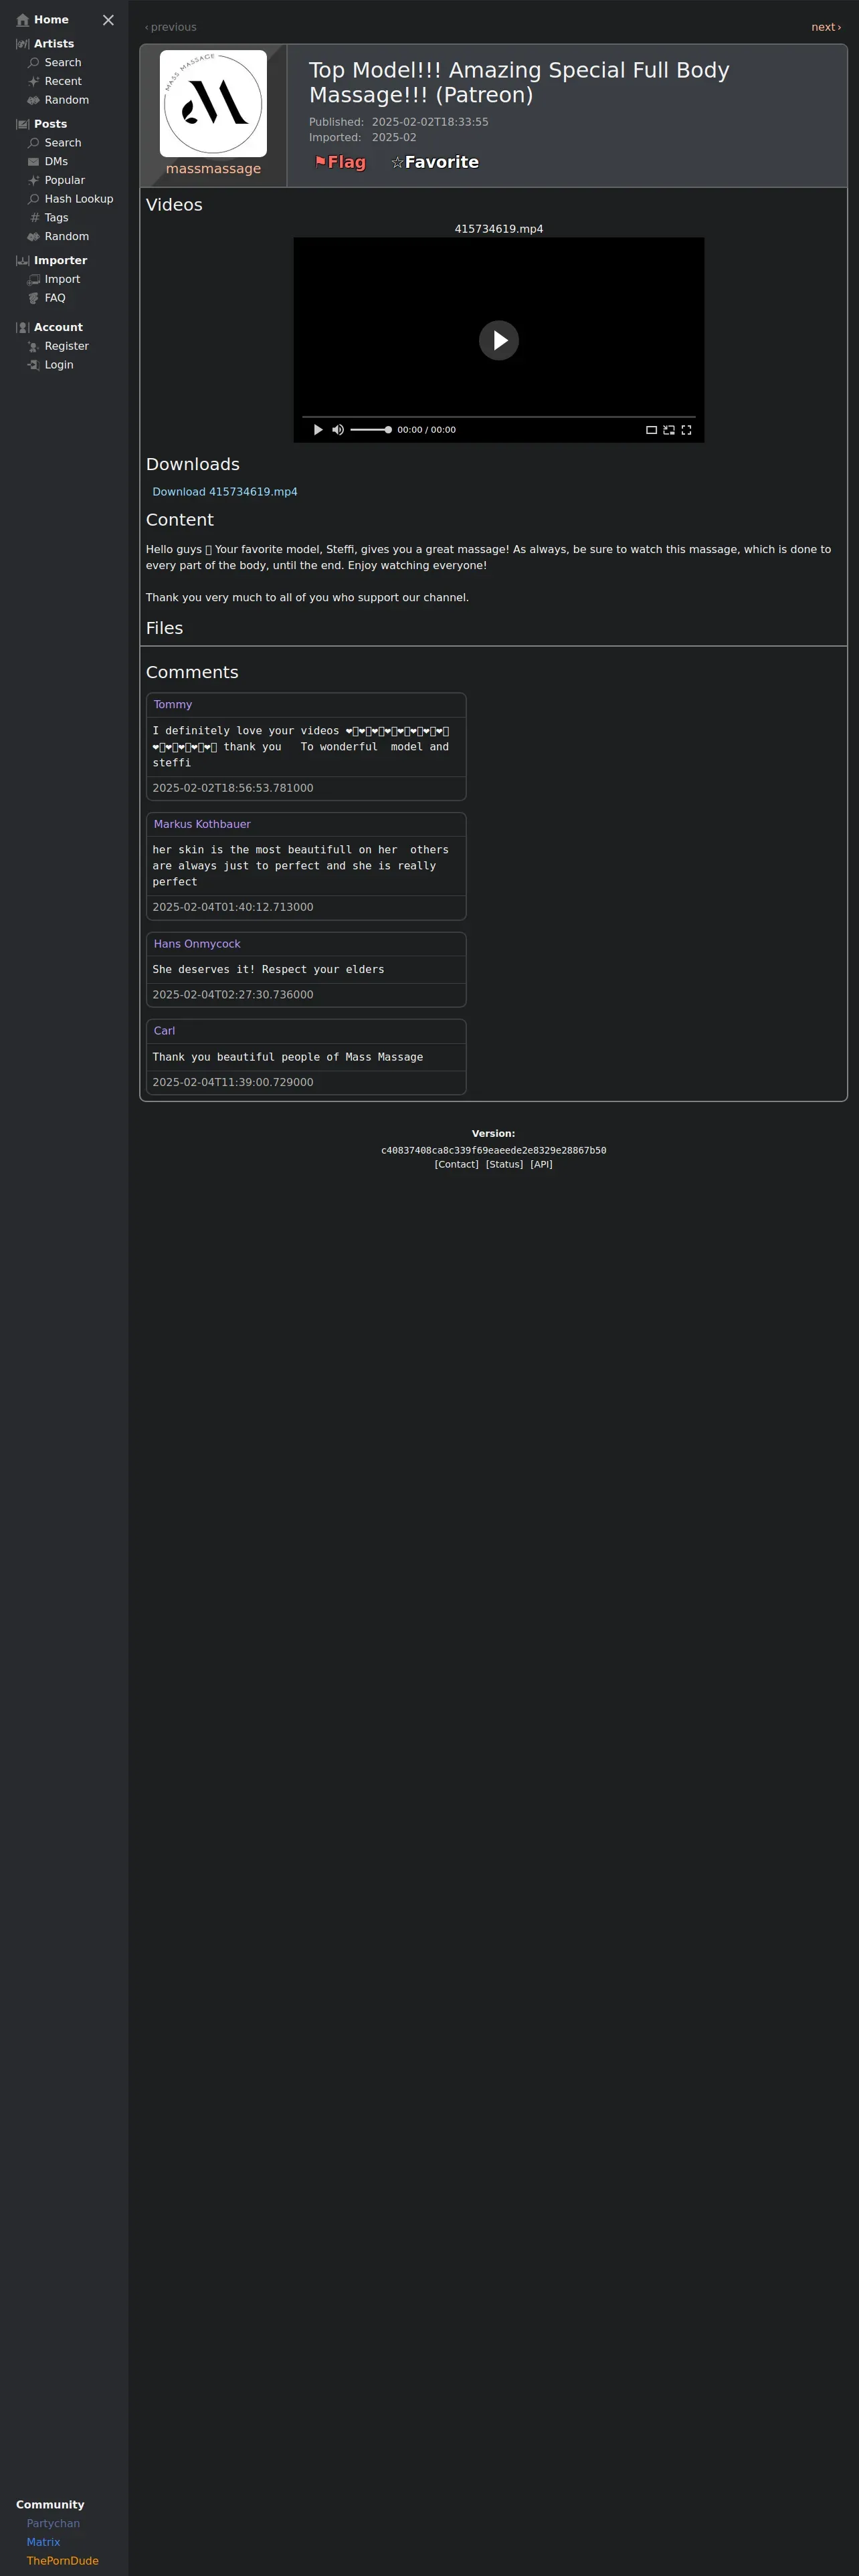Toggle theater mode in the video player
Viewport: 859px width, 2576px height.
(x=651, y=430)
